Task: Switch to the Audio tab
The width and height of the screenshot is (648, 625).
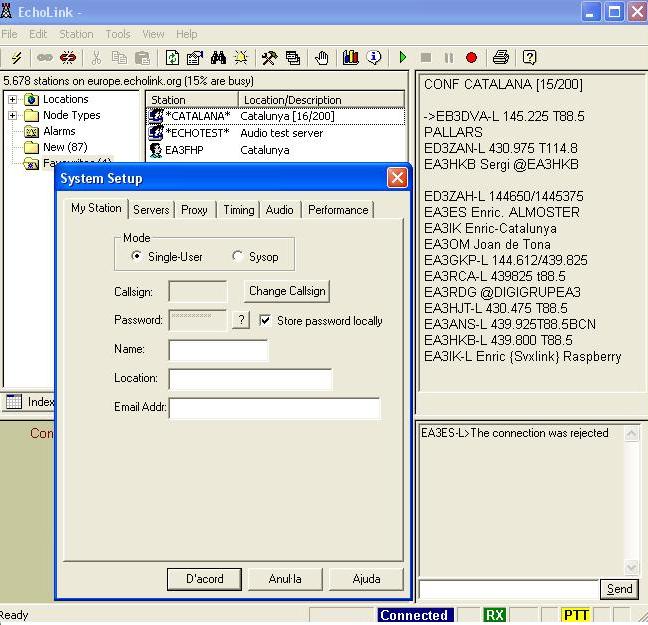Action: pyautogui.click(x=279, y=210)
